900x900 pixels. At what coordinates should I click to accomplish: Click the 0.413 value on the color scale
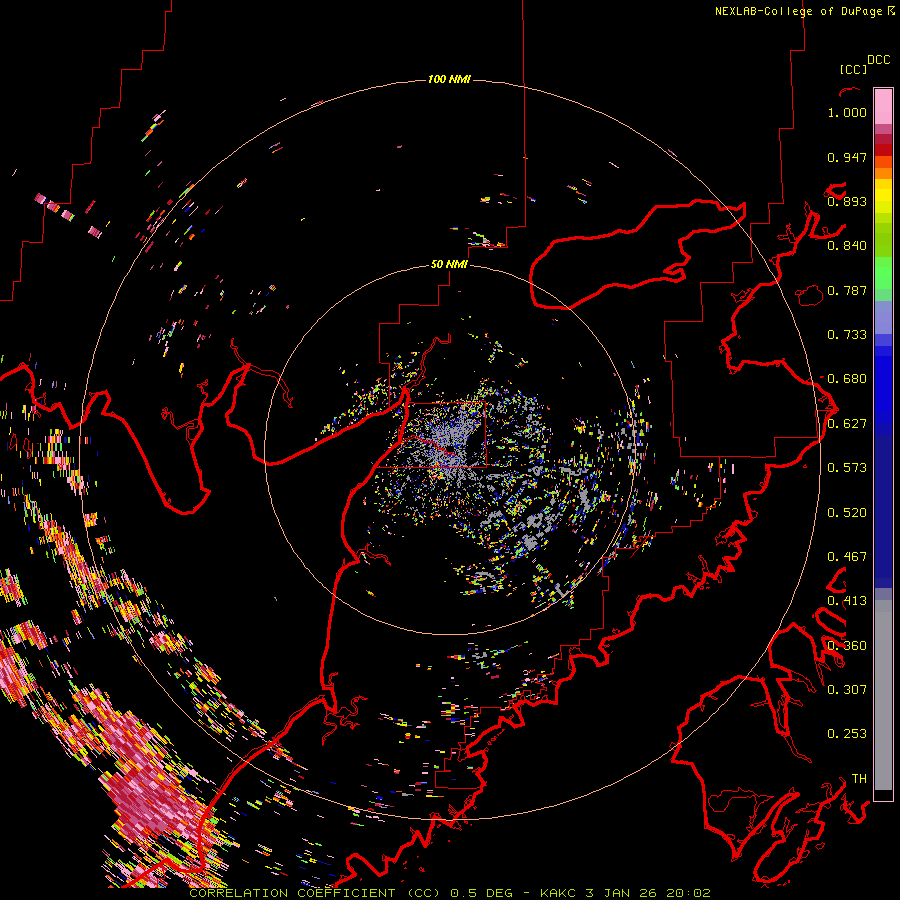(x=847, y=601)
